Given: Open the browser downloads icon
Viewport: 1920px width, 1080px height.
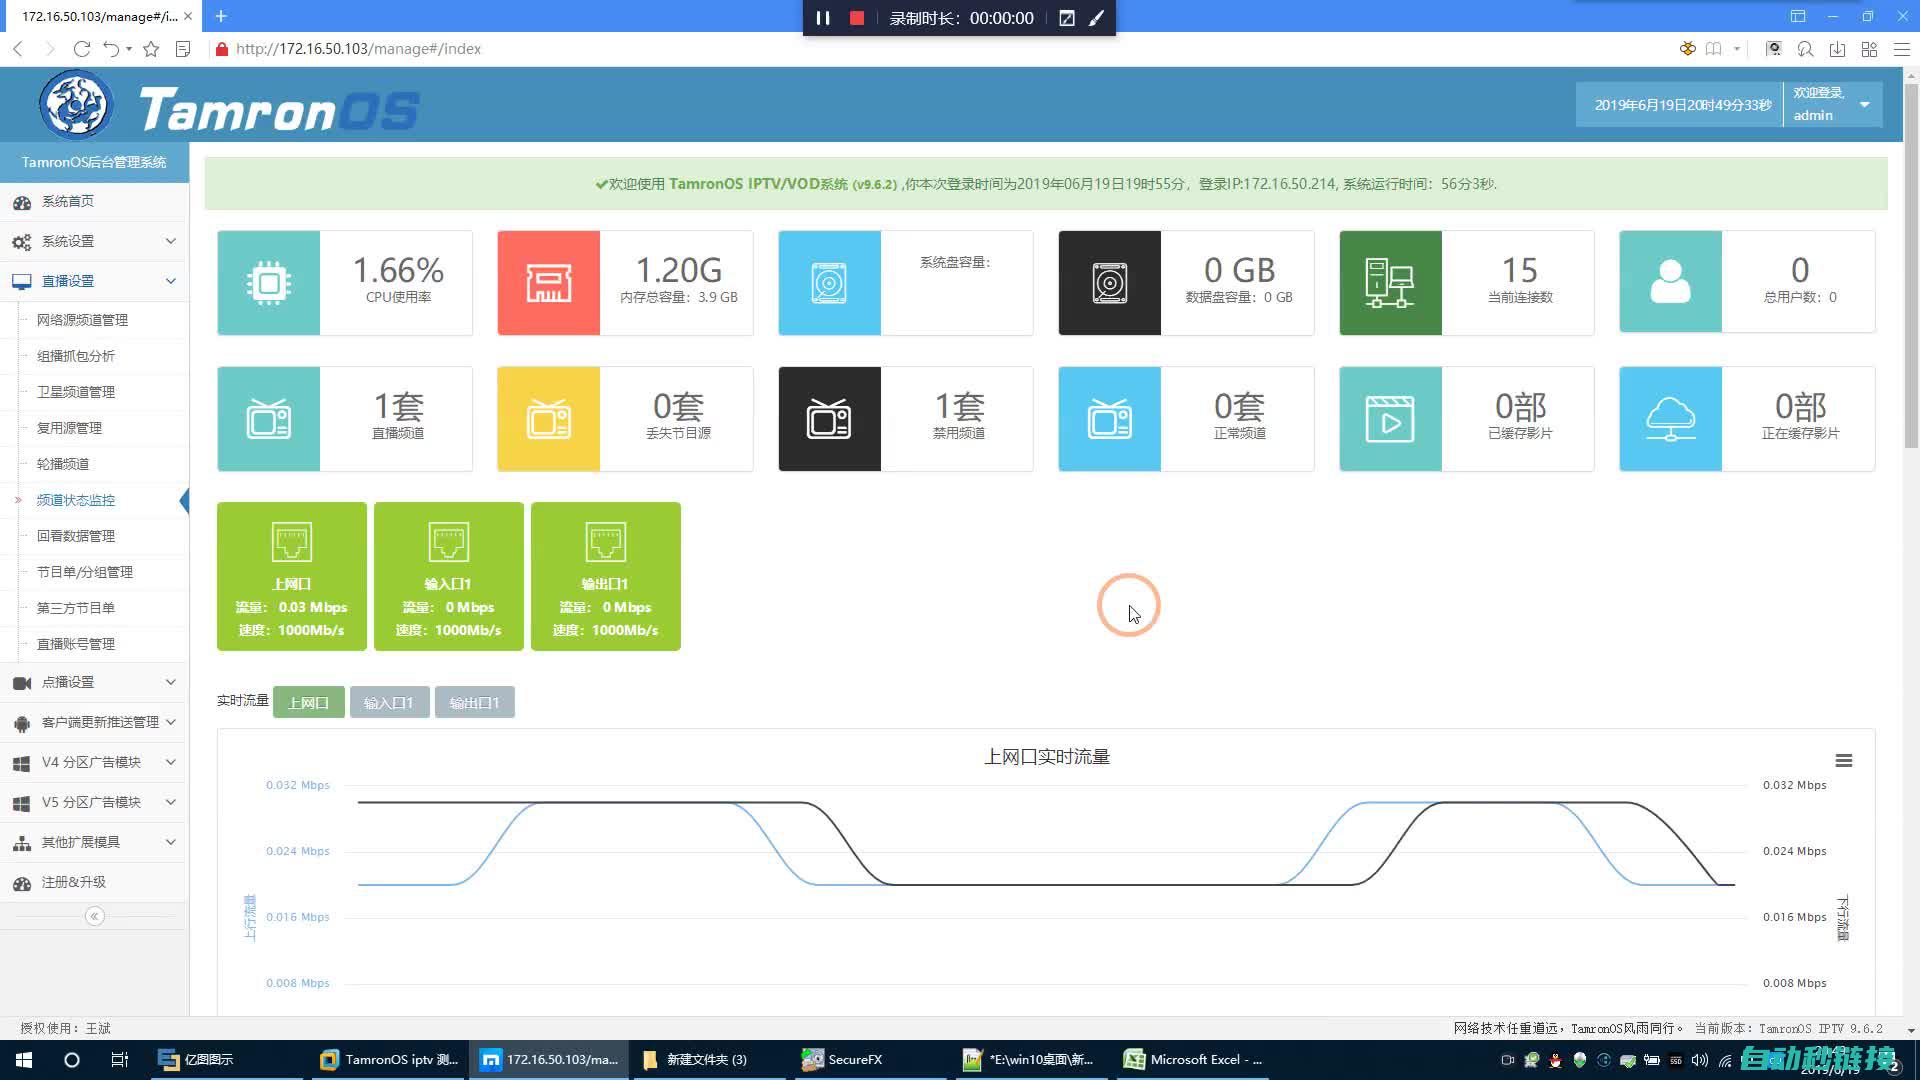Looking at the screenshot, I should click(1837, 49).
